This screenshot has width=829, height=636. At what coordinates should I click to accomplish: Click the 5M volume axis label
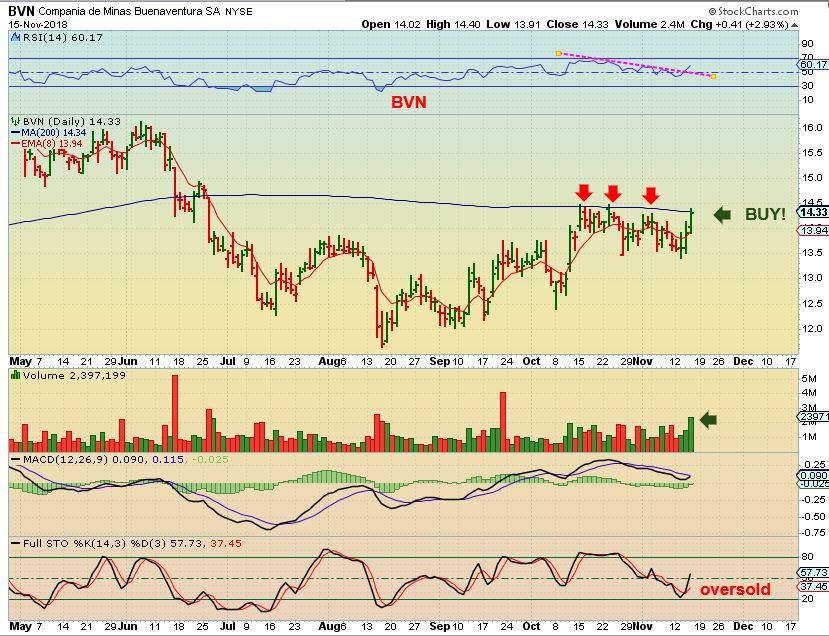[809, 379]
